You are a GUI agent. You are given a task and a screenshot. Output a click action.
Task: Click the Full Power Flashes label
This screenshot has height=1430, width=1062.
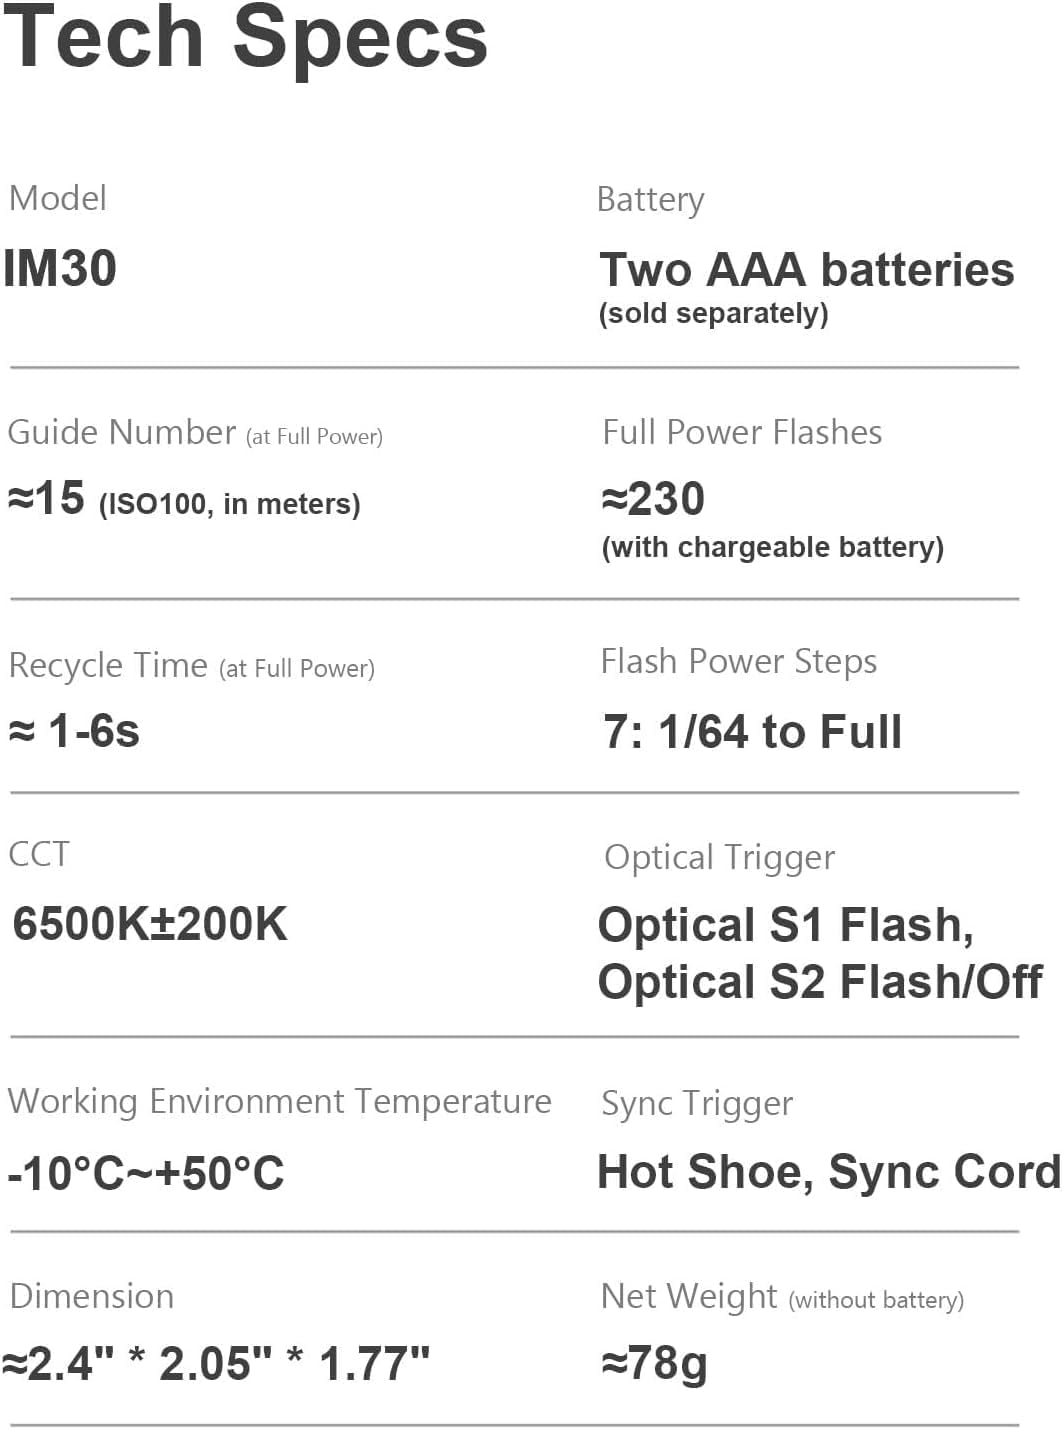742,432
